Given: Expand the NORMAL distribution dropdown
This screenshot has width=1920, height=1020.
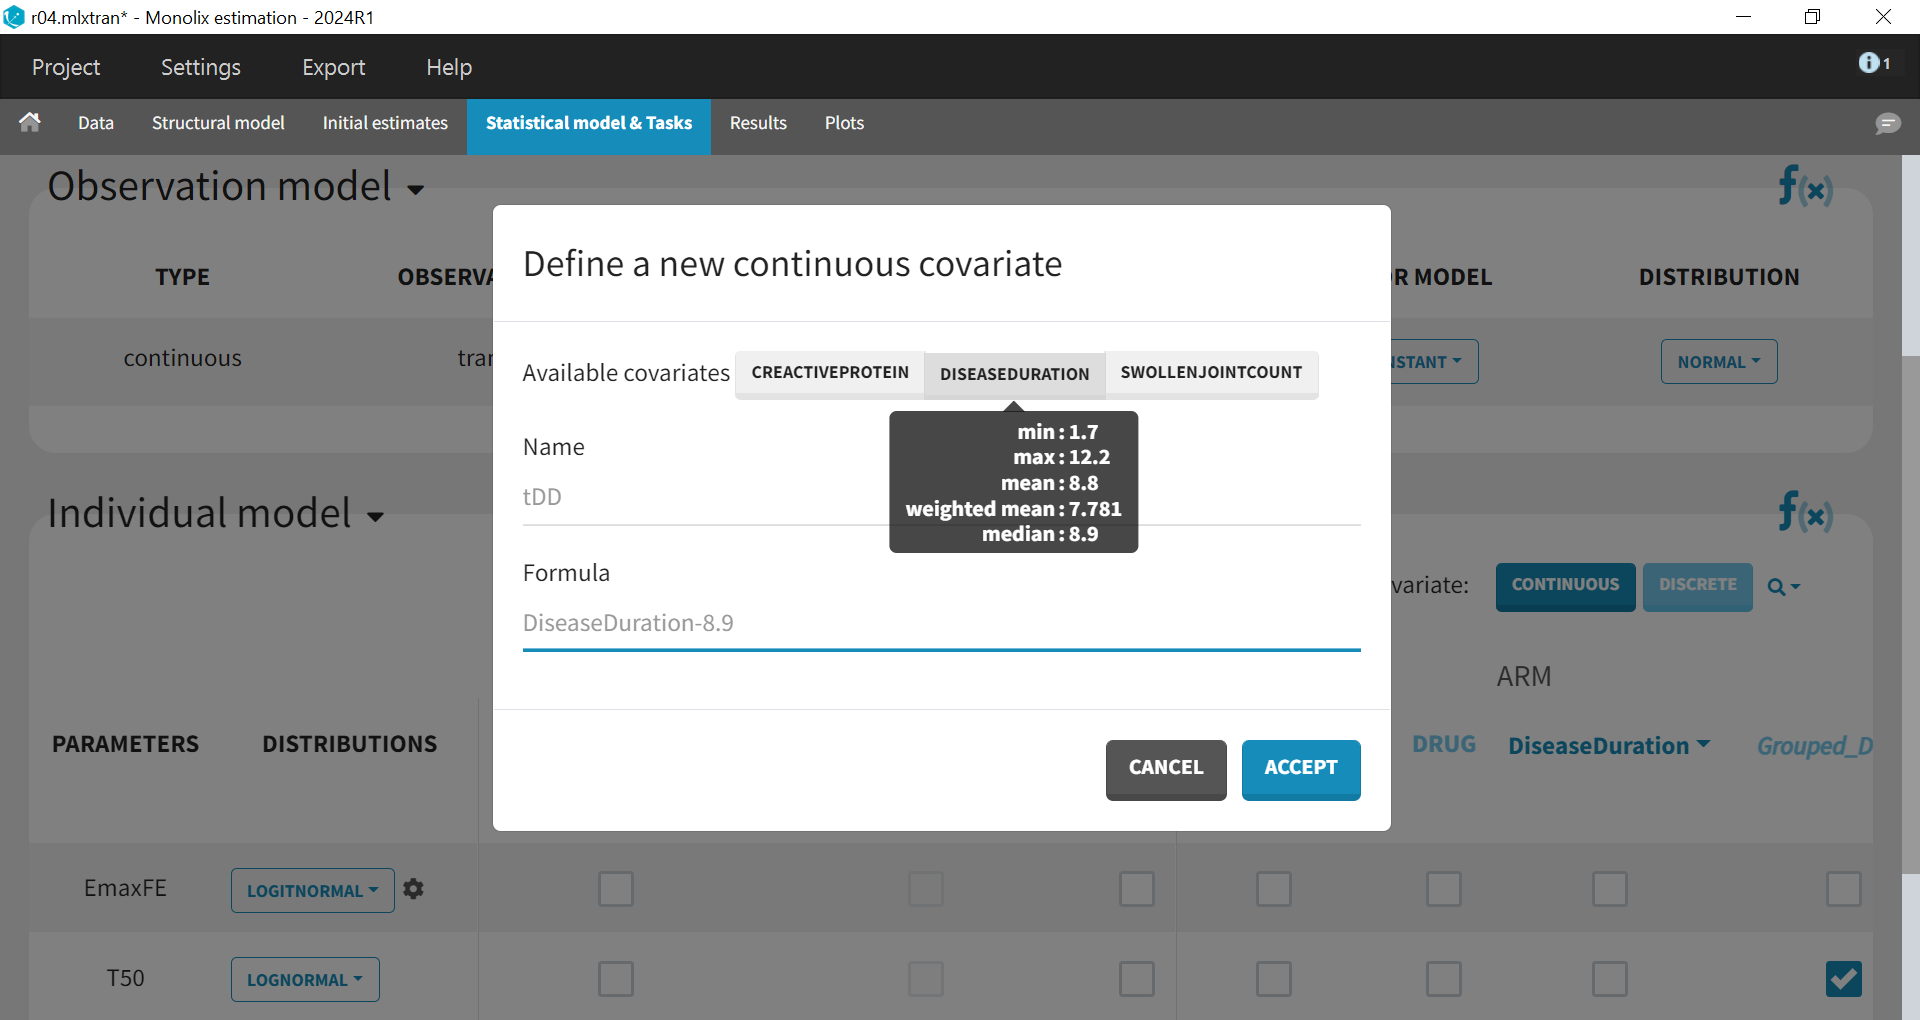Looking at the screenshot, I should (x=1718, y=362).
